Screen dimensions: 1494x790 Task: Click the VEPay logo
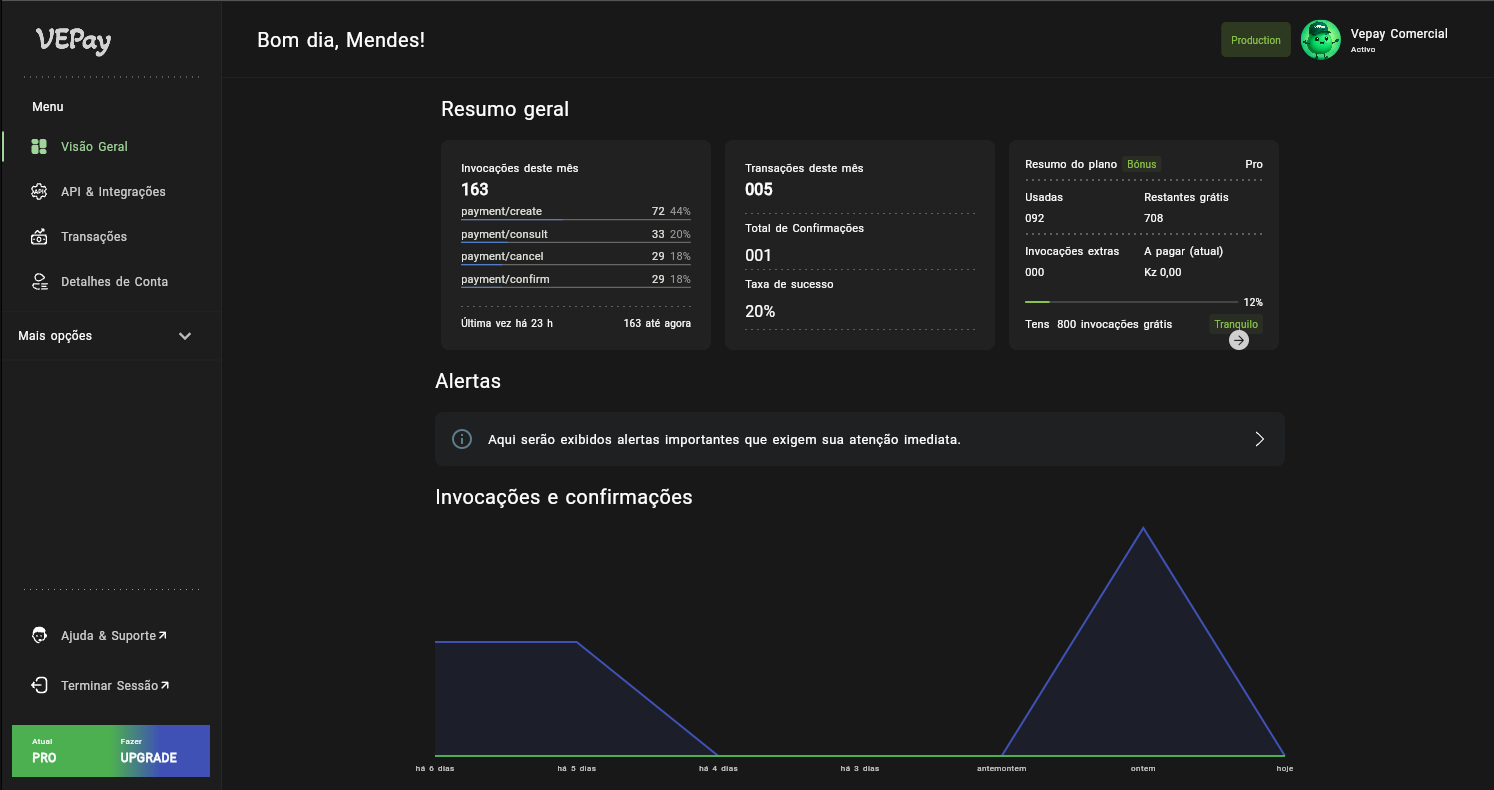tap(73, 42)
